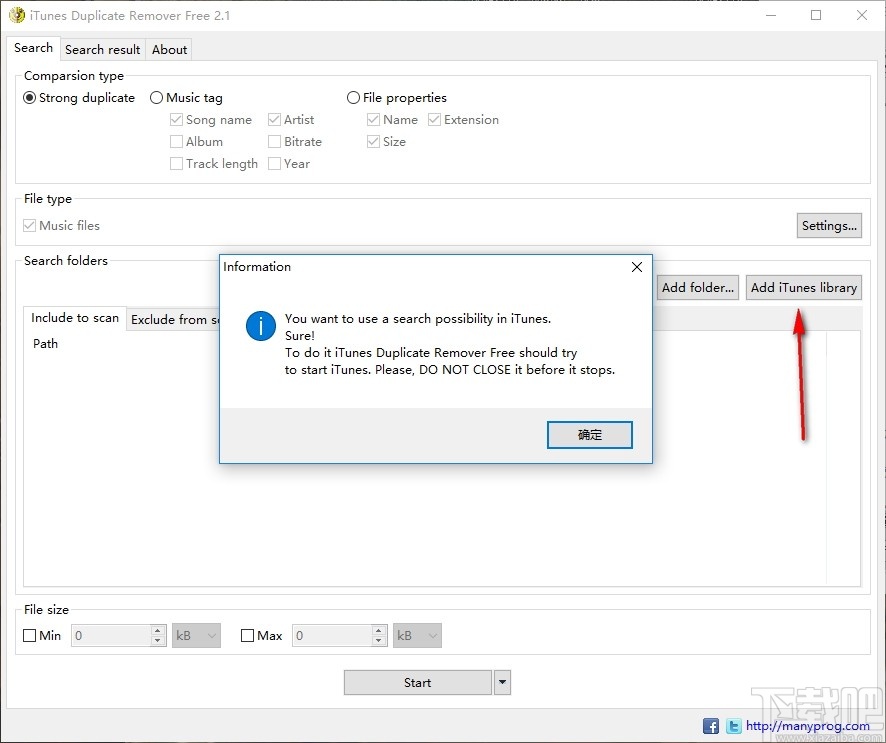Open the Facebook icon at bottom right
The width and height of the screenshot is (886, 743).
coord(711,725)
